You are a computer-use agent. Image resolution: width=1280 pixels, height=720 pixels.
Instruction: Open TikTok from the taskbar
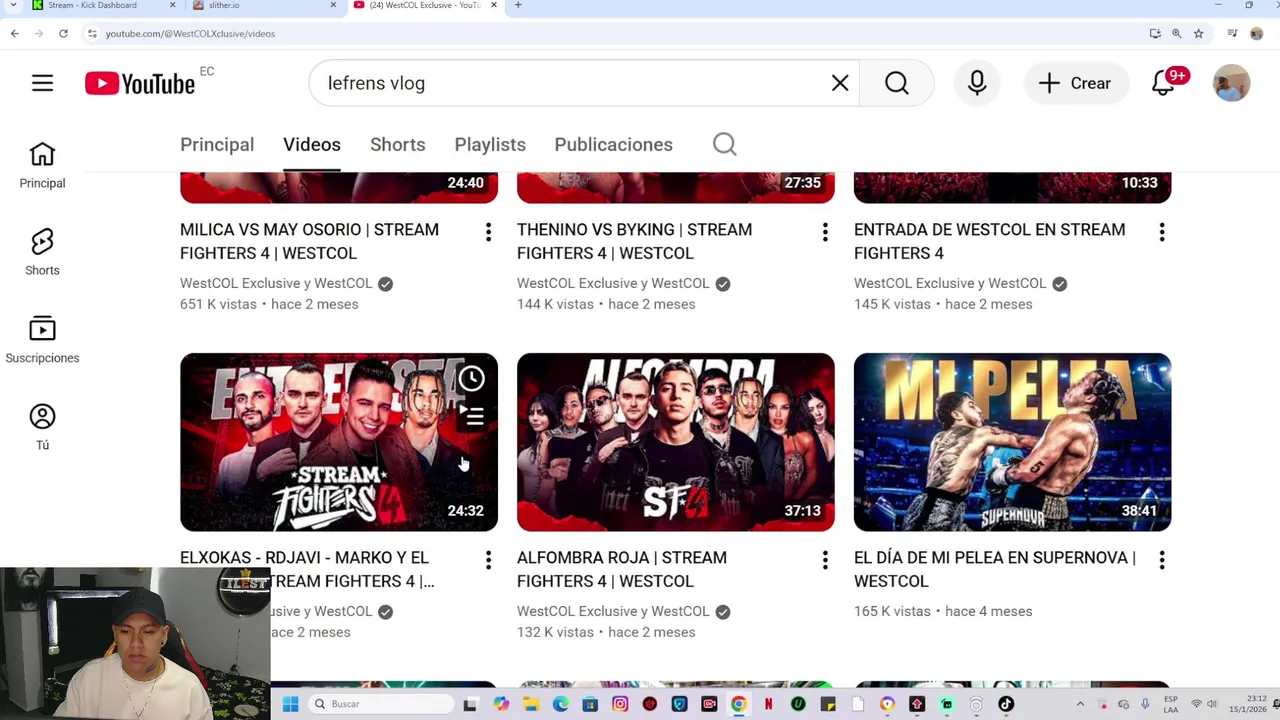tap(1006, 704)
